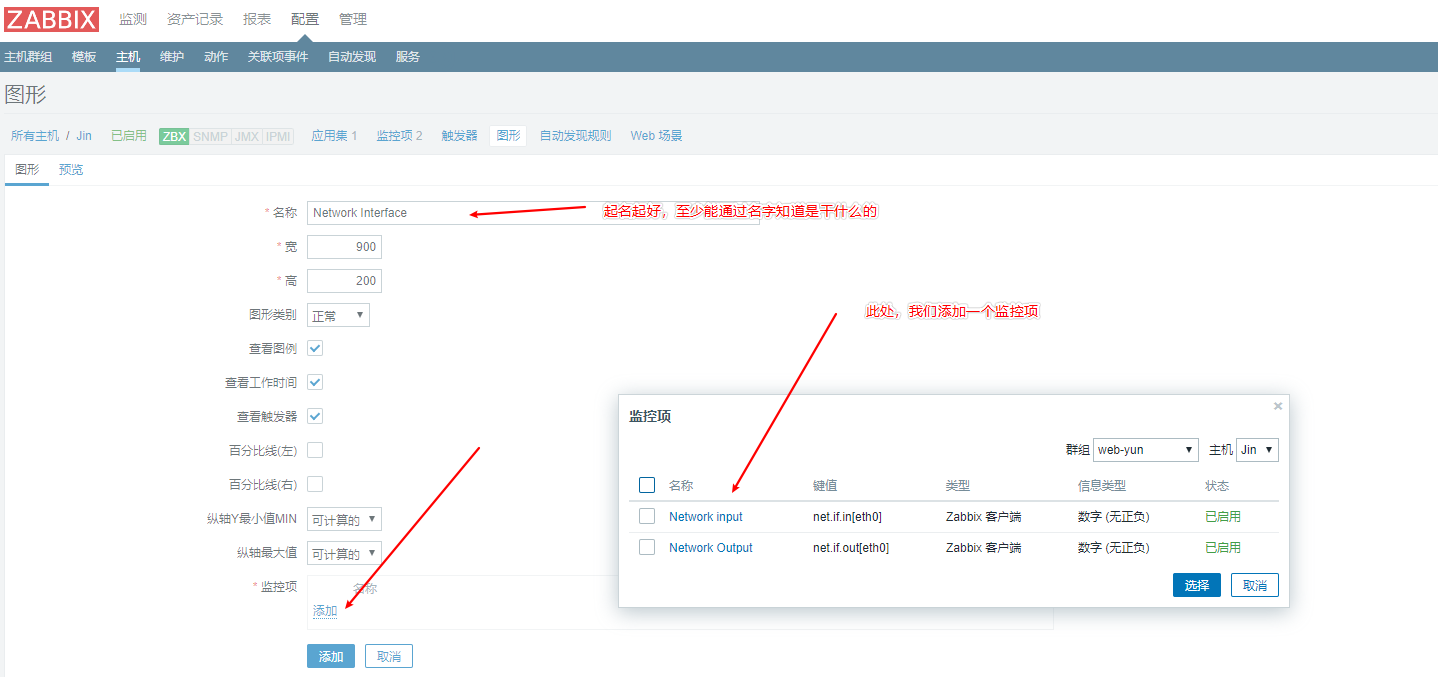
Task: Enable the 百分比线(左) checkbox
Action: [315, 450]
